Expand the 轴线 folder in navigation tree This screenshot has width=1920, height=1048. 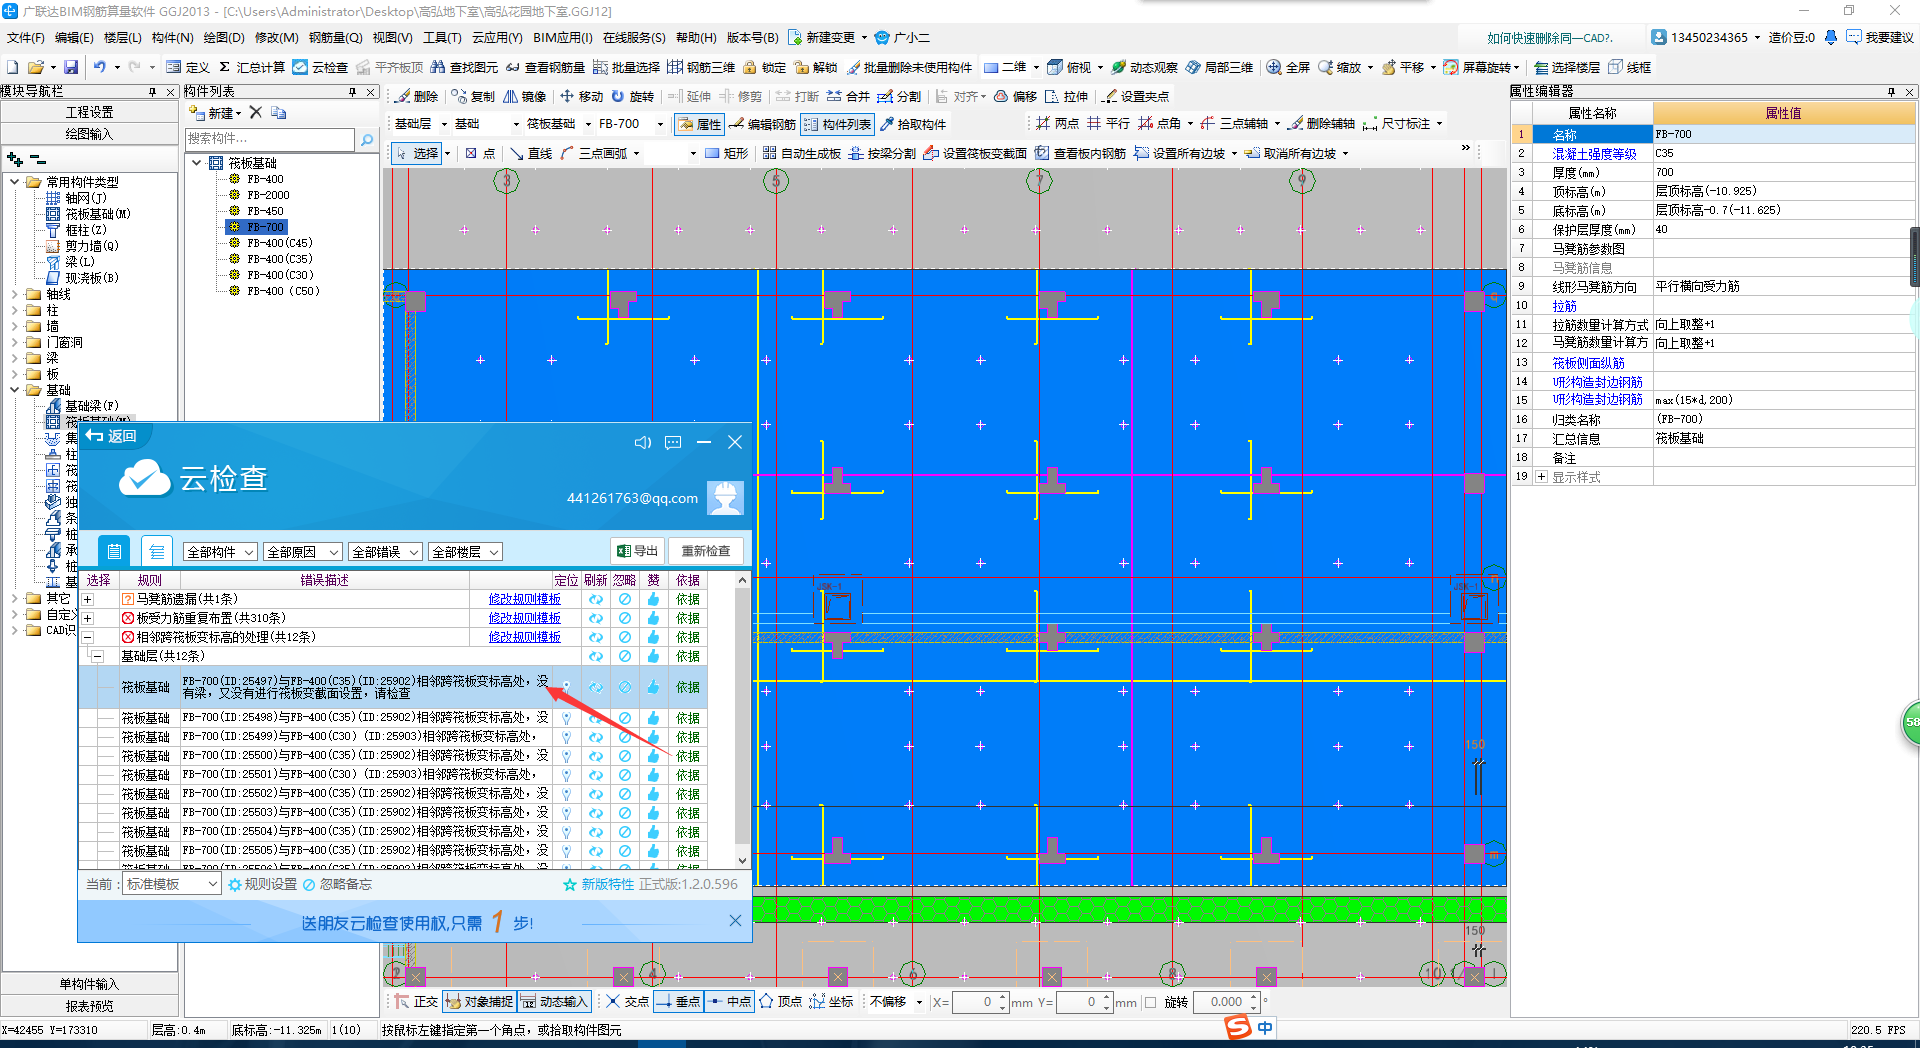coord(14,294)
